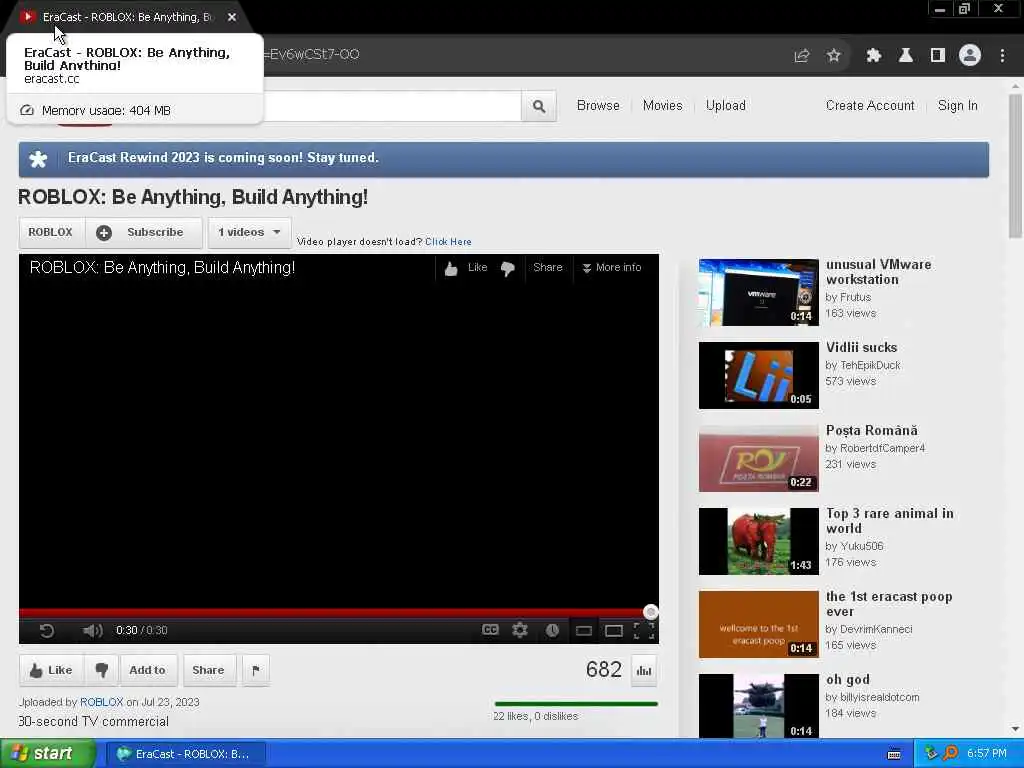Open the Chrome profile avatar
The height and width of the screenshot is (768, 1024).
[970, 56]
